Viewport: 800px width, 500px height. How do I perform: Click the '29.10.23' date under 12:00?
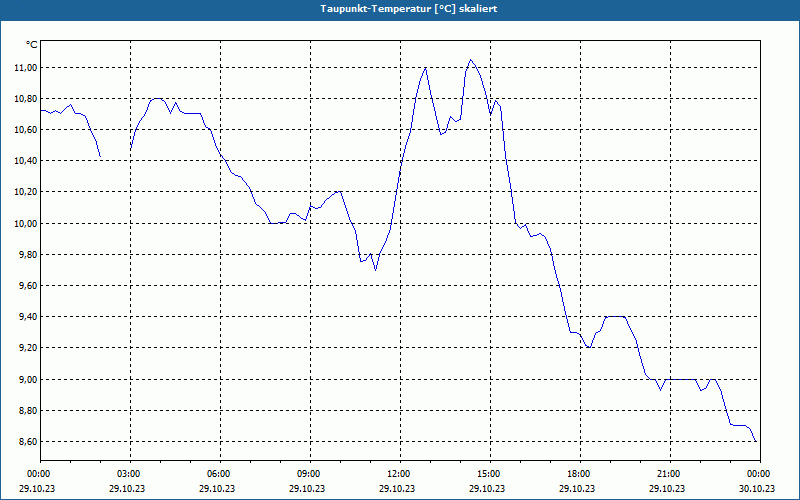point(397,489)
